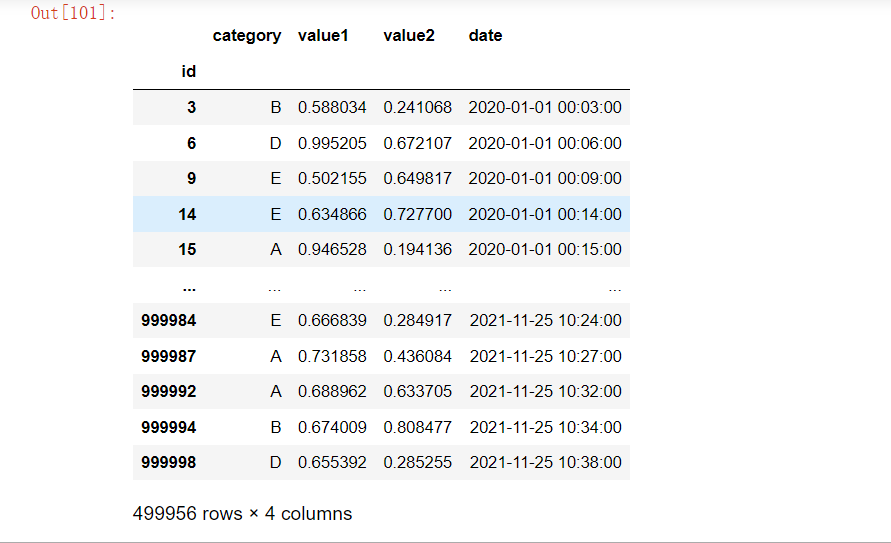Click value2 cell 0.633705
891x543 pixels.
coord(418,391)
